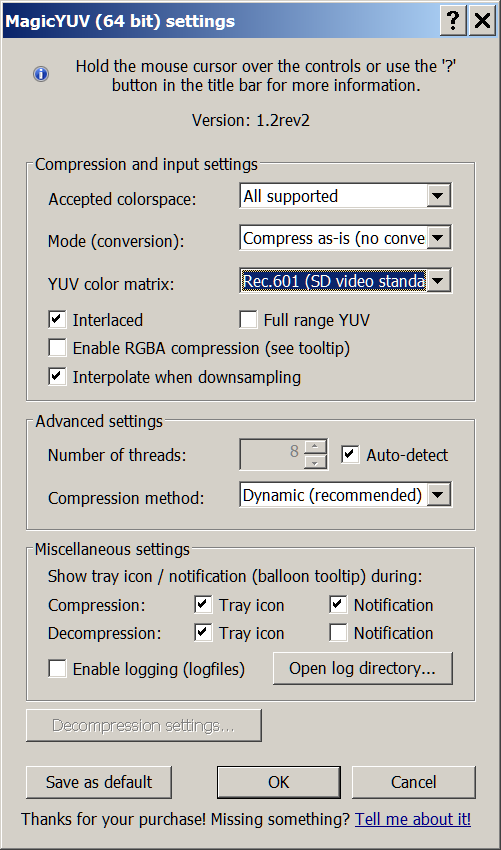Increase the Number of threads spinner
The width and height of the screenshot is (501, 850).
[315, 447]
